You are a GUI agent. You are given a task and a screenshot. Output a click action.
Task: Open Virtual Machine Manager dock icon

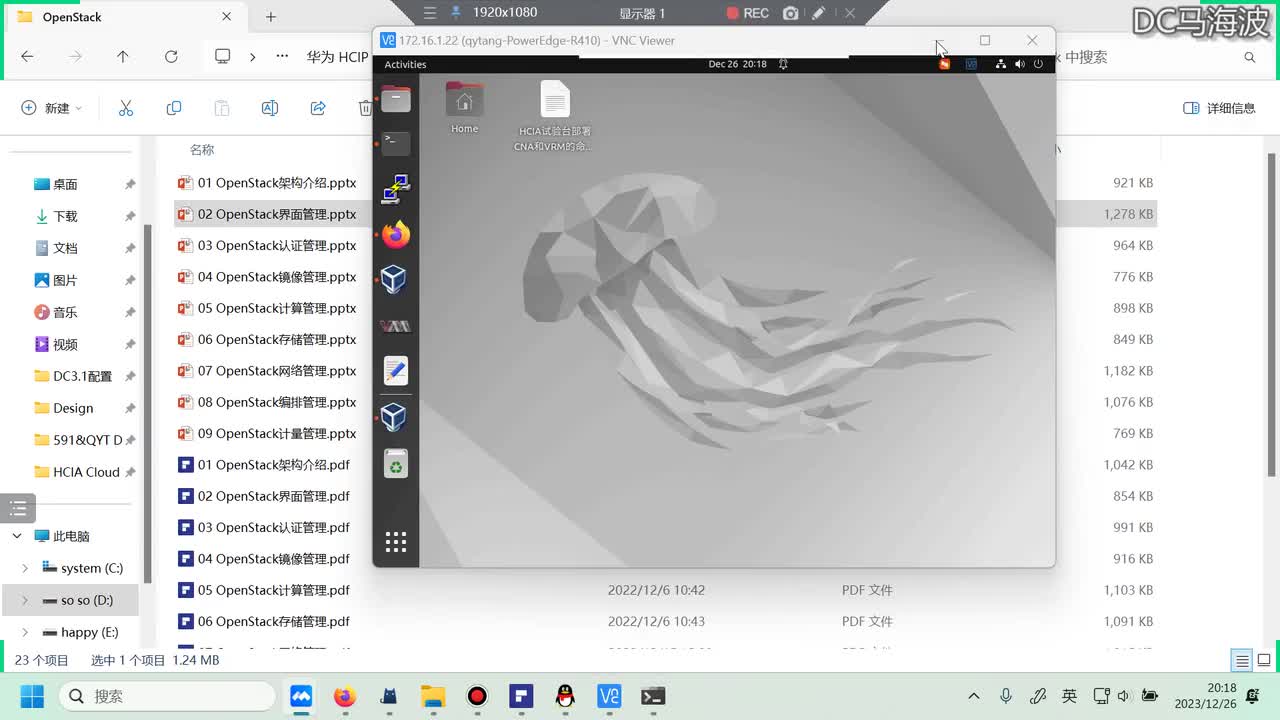[396, 326]
